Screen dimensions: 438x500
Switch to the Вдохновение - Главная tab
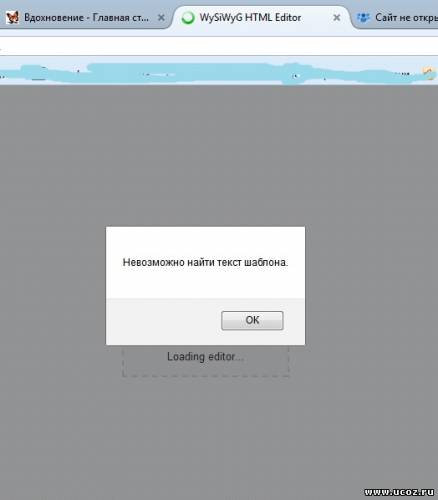click(86, 17)
